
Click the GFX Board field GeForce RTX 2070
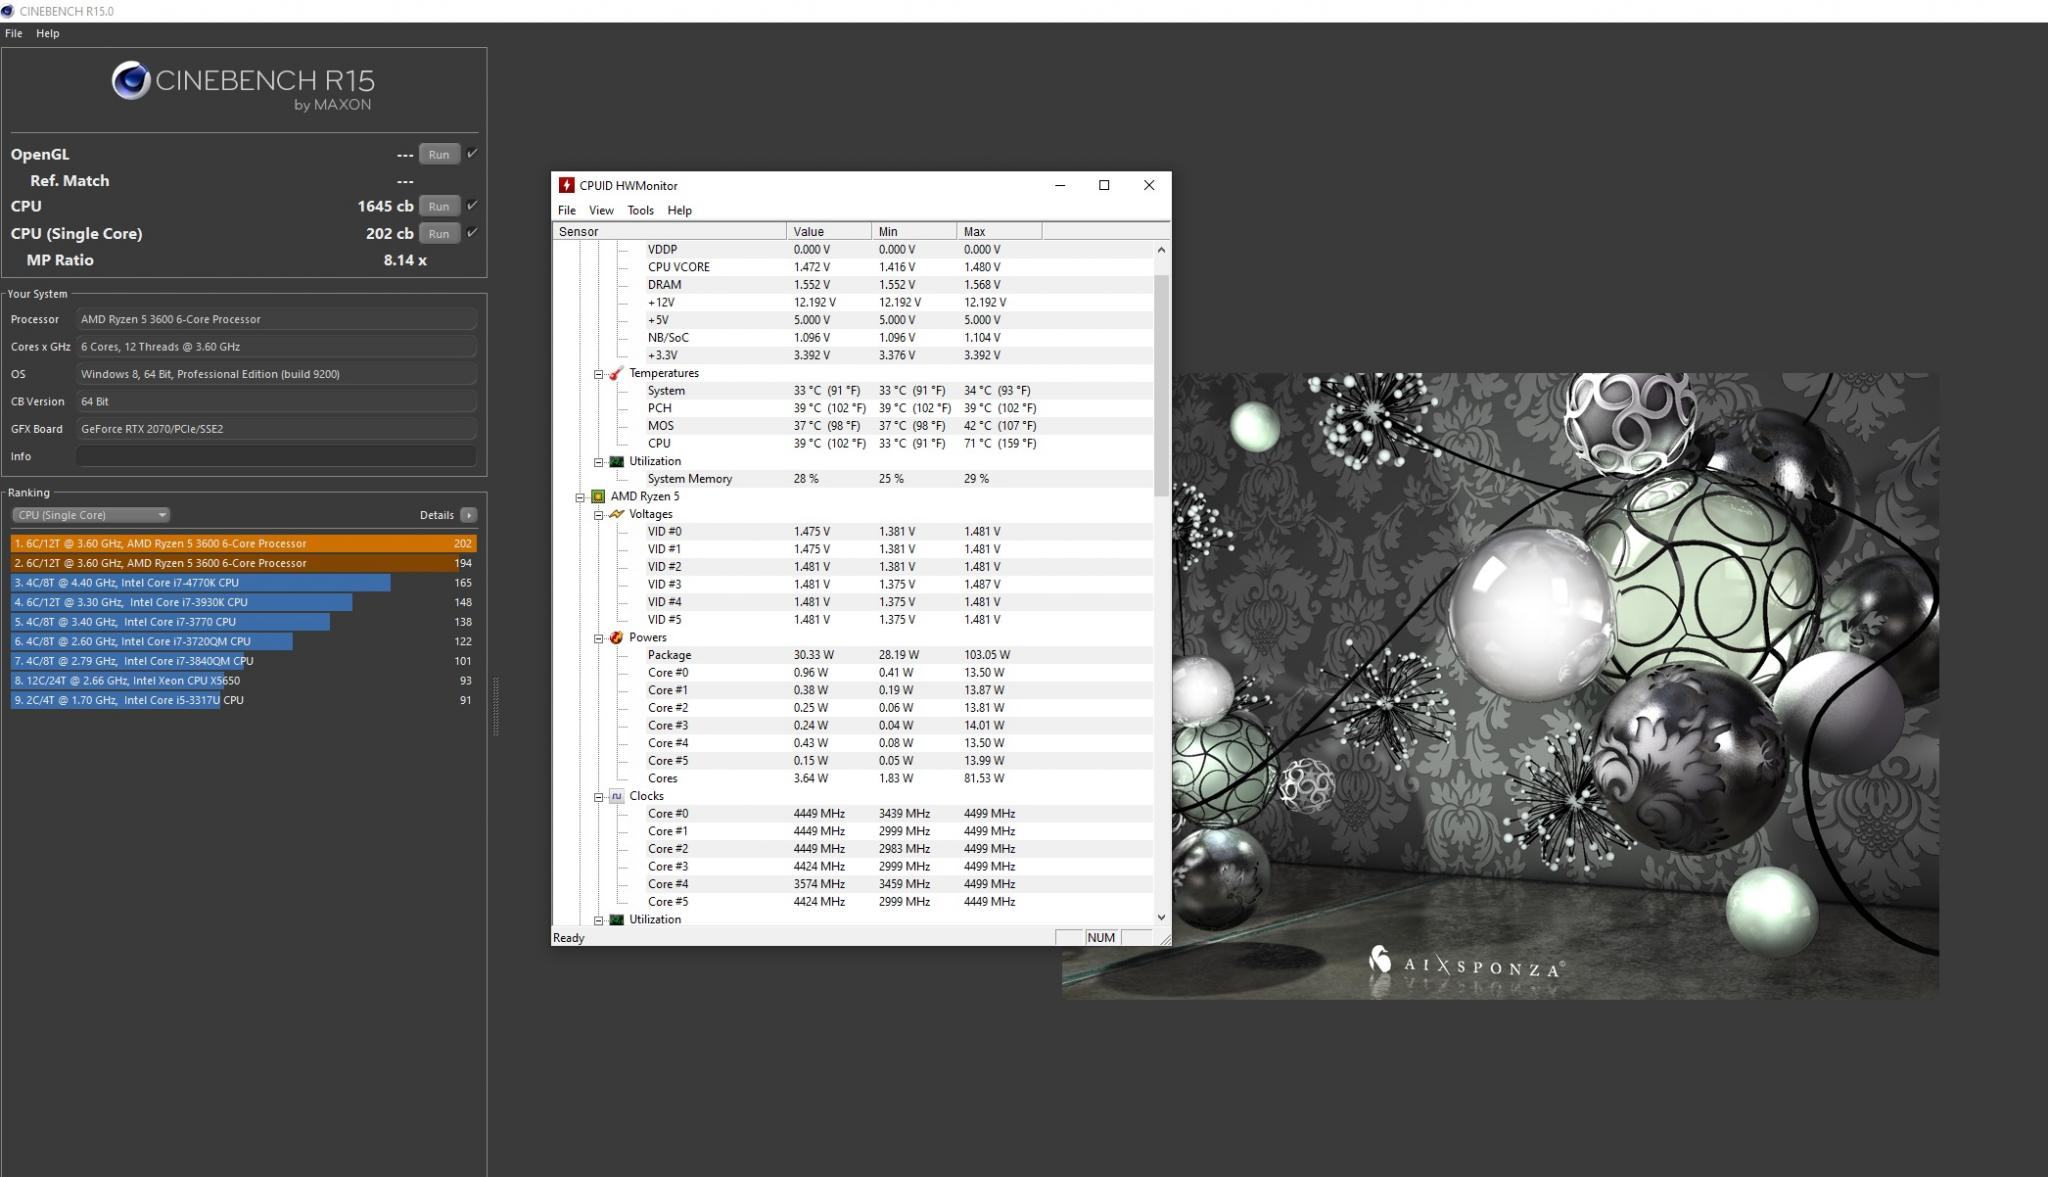tap(277, 429)
